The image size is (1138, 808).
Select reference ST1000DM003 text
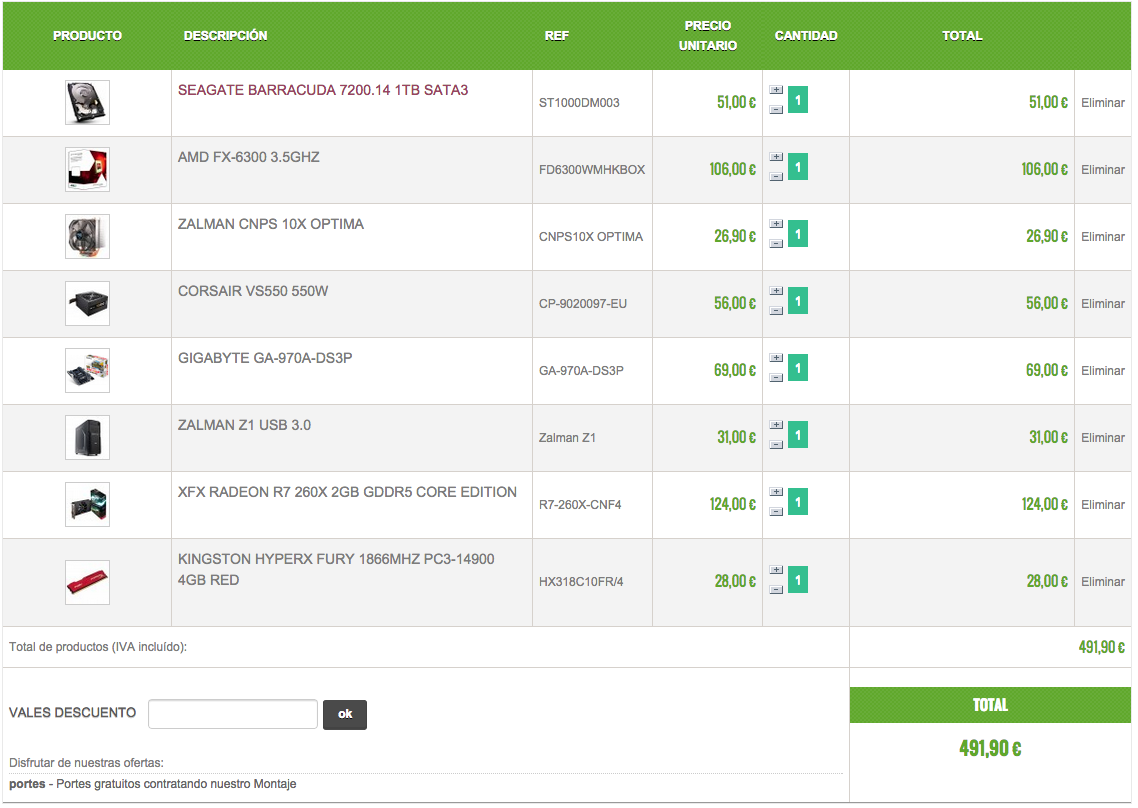(579, 103)
